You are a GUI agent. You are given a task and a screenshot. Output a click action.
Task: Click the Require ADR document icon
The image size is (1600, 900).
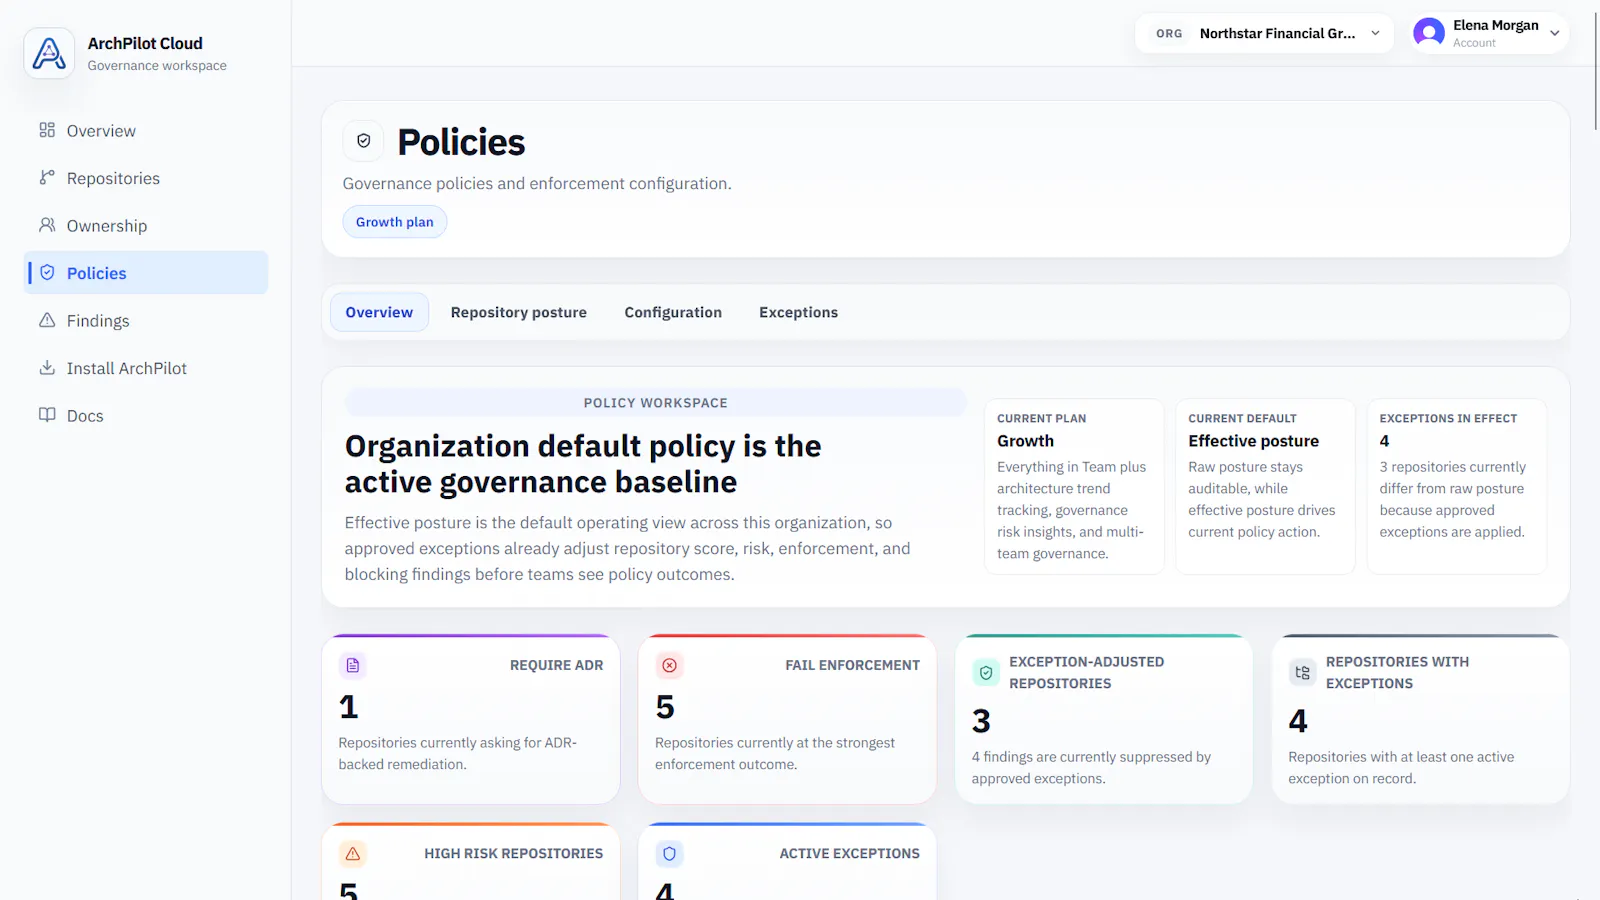click(353, 665)
